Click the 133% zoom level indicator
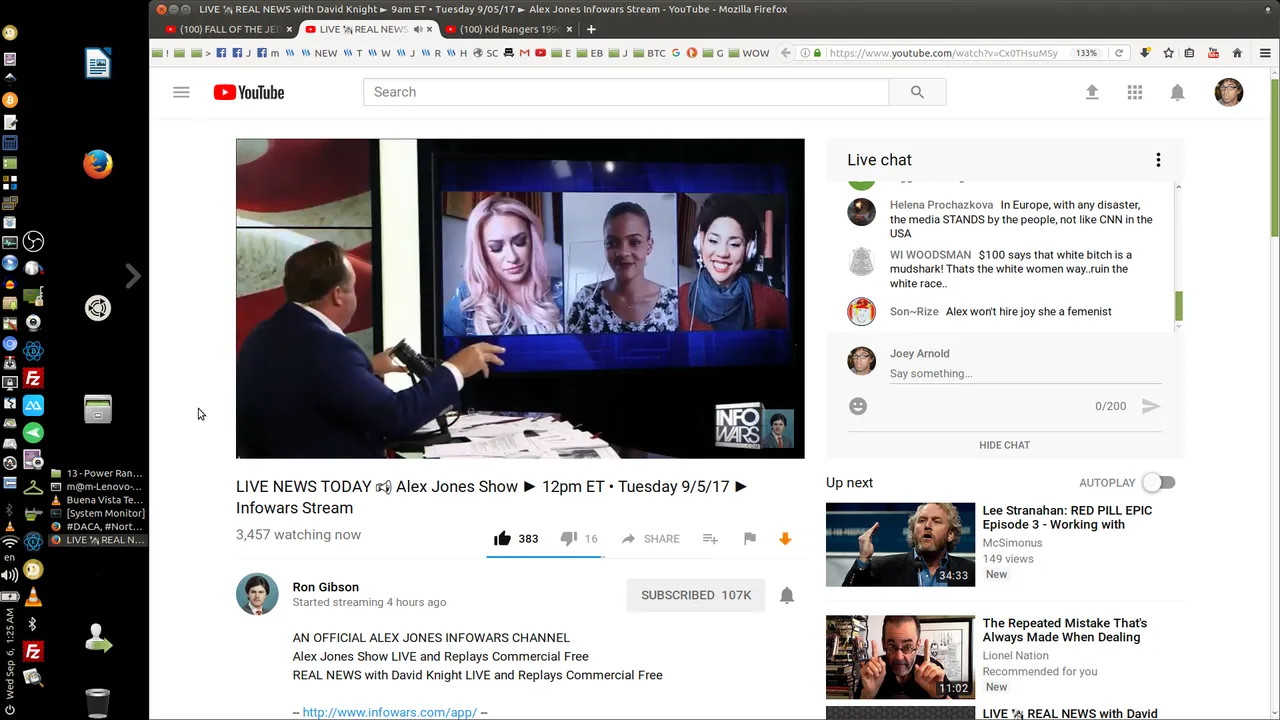 pyautogui.click(x=1087, y=53)
